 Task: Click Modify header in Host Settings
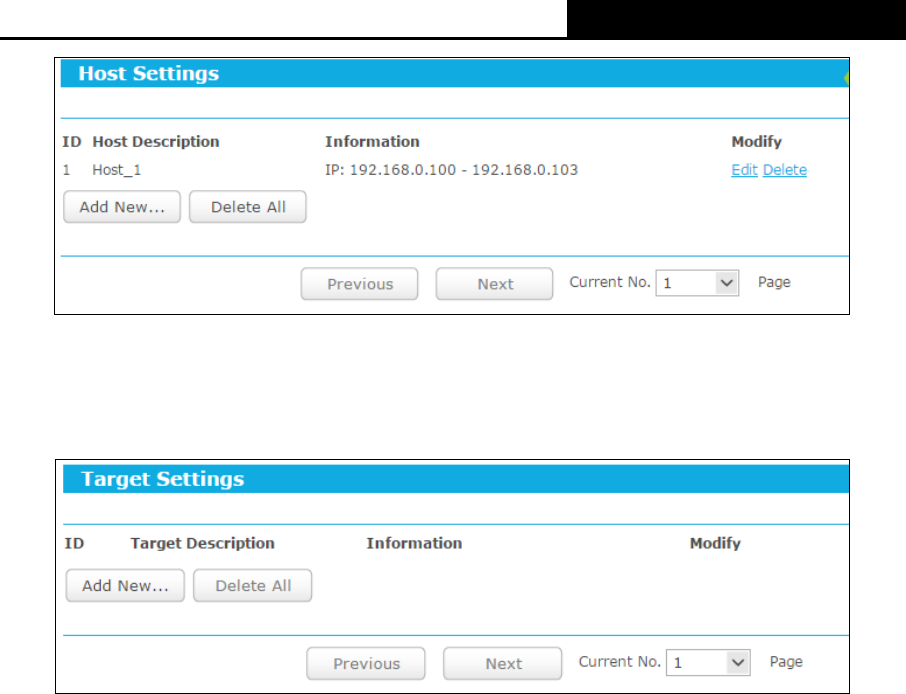tap(756, 142)
